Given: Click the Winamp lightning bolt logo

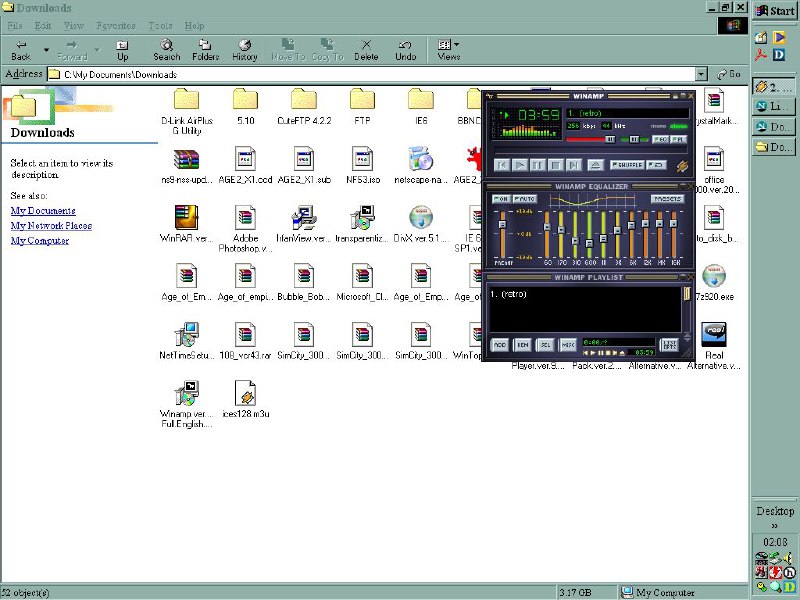Looking at the screenshot, I should point(682,166).
